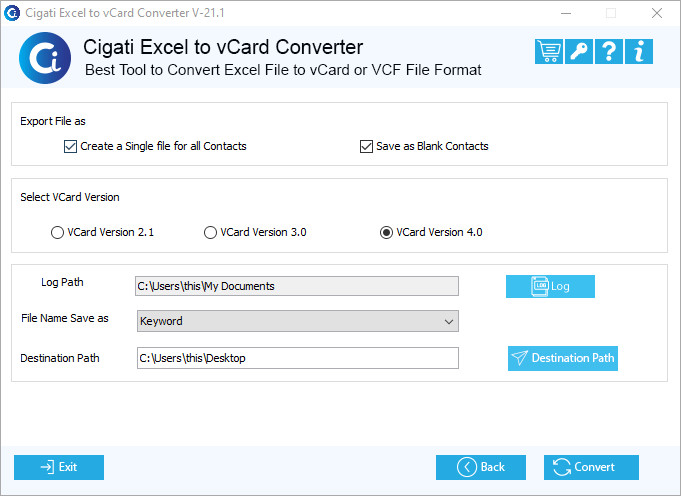Close the converter window
681x496 pixels.
click(x=657, y=13)
